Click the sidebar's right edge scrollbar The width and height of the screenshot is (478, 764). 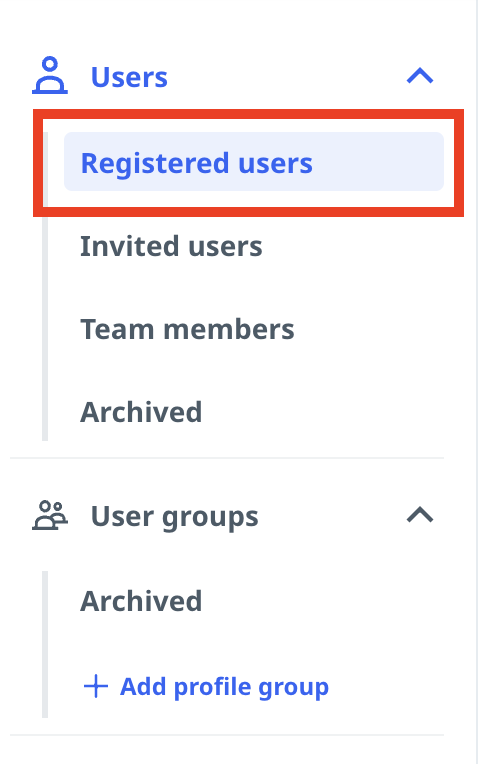tap(477, 382)
